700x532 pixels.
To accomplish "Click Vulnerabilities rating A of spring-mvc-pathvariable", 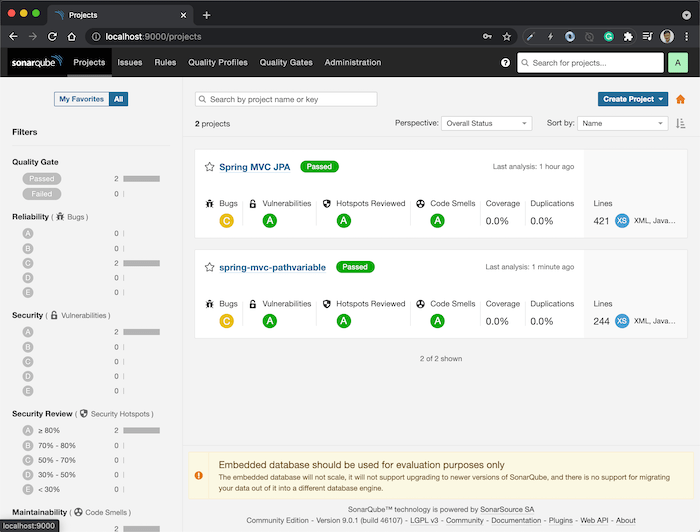I will point(270,321).
